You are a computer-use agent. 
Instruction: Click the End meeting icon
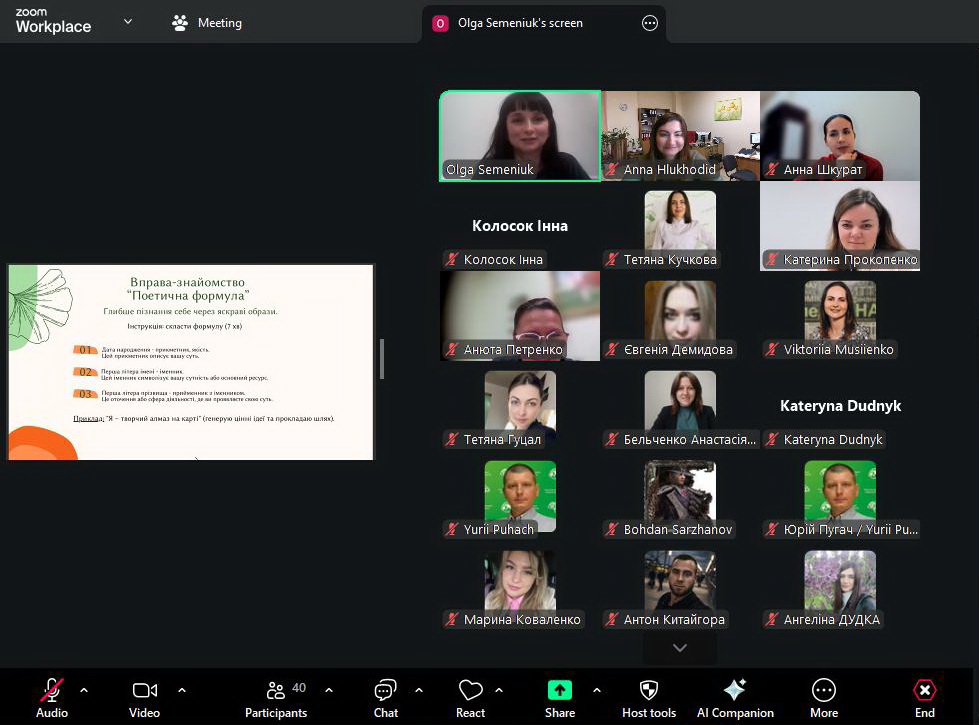click(924, 690)
